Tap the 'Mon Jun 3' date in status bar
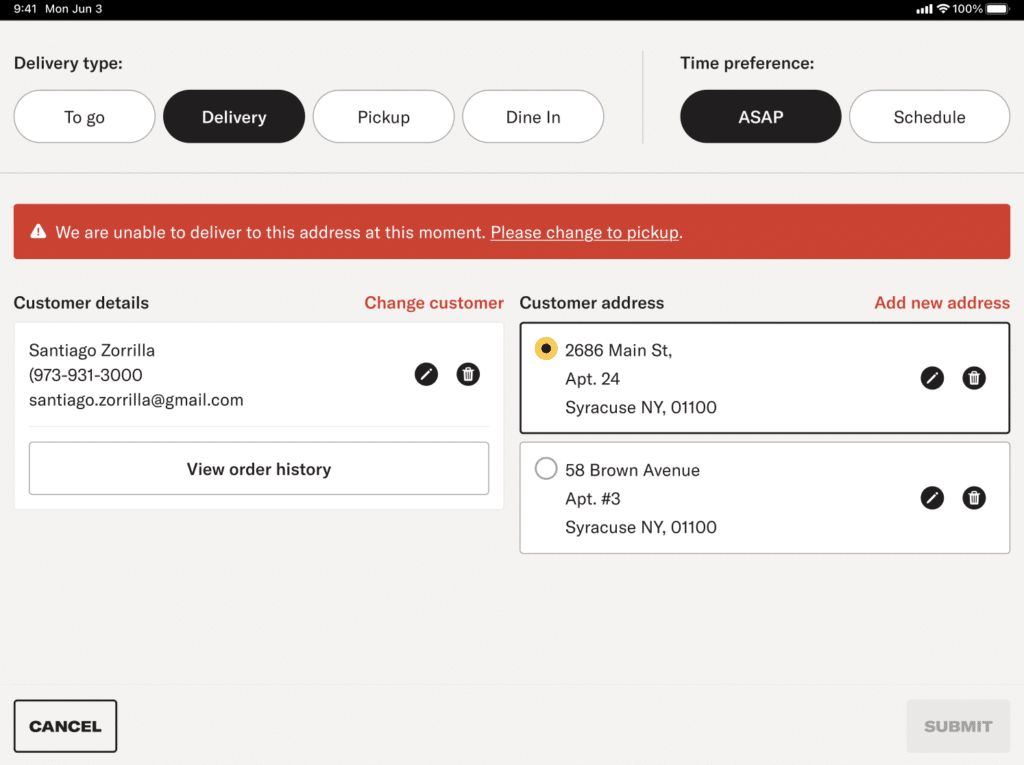 (74, 8)
